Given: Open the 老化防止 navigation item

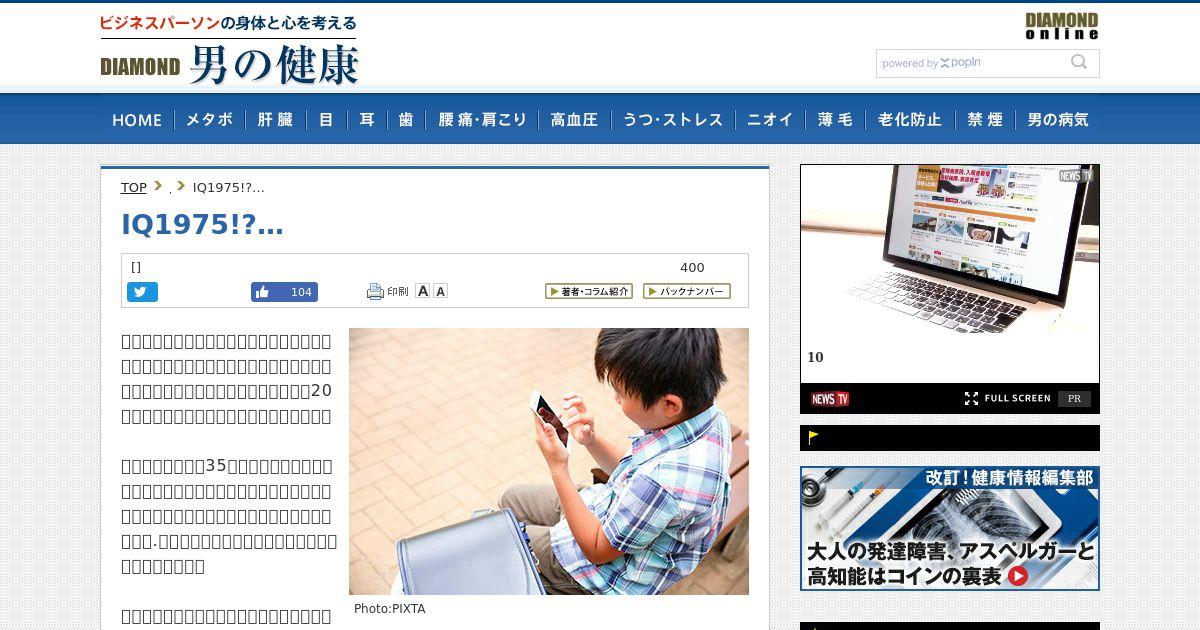Looking at the screenshot, I should [910, 120].
